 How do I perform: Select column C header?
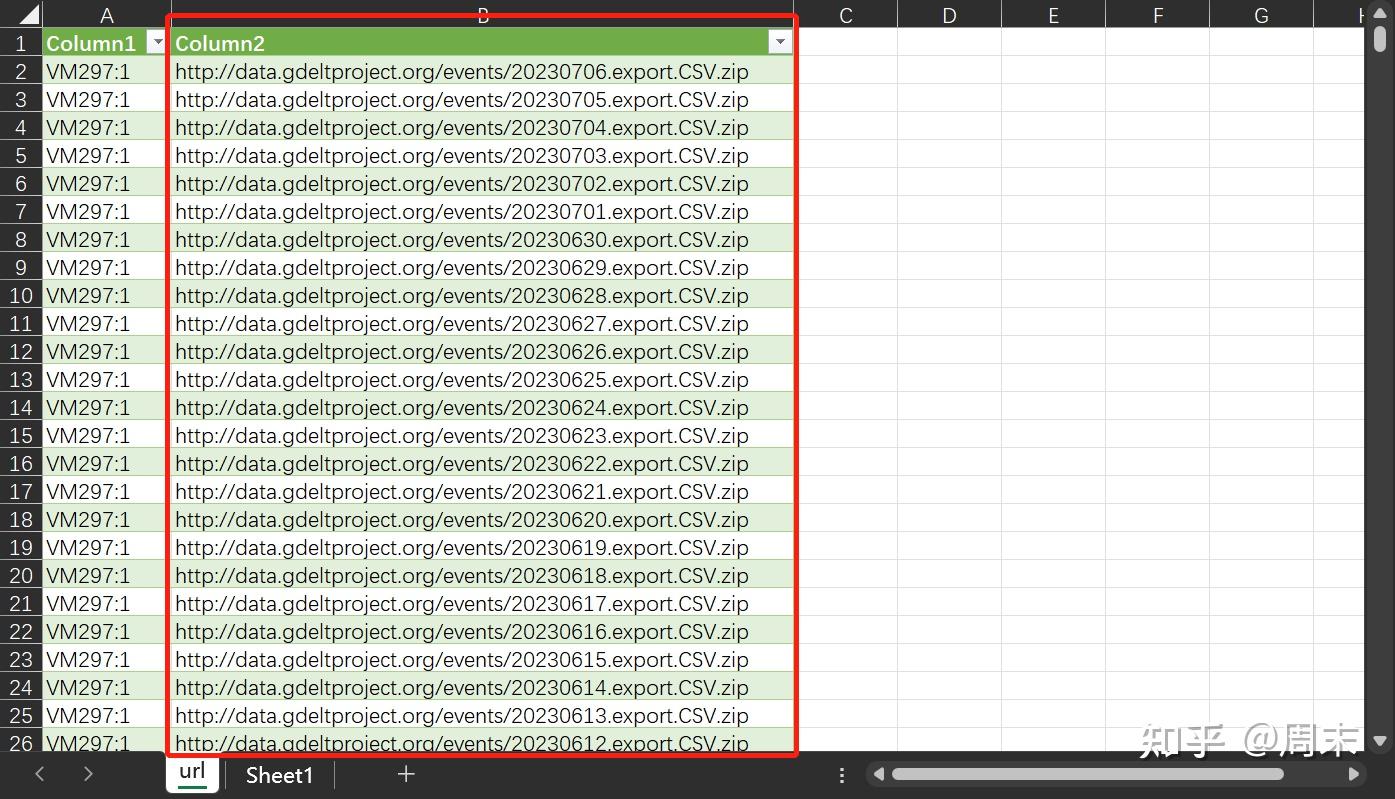(x=846, y=15)
